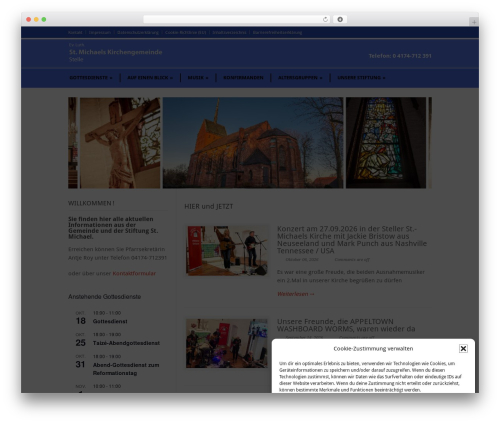Click the HIER und JETZT section heading
500x423 pixels.
209,206
